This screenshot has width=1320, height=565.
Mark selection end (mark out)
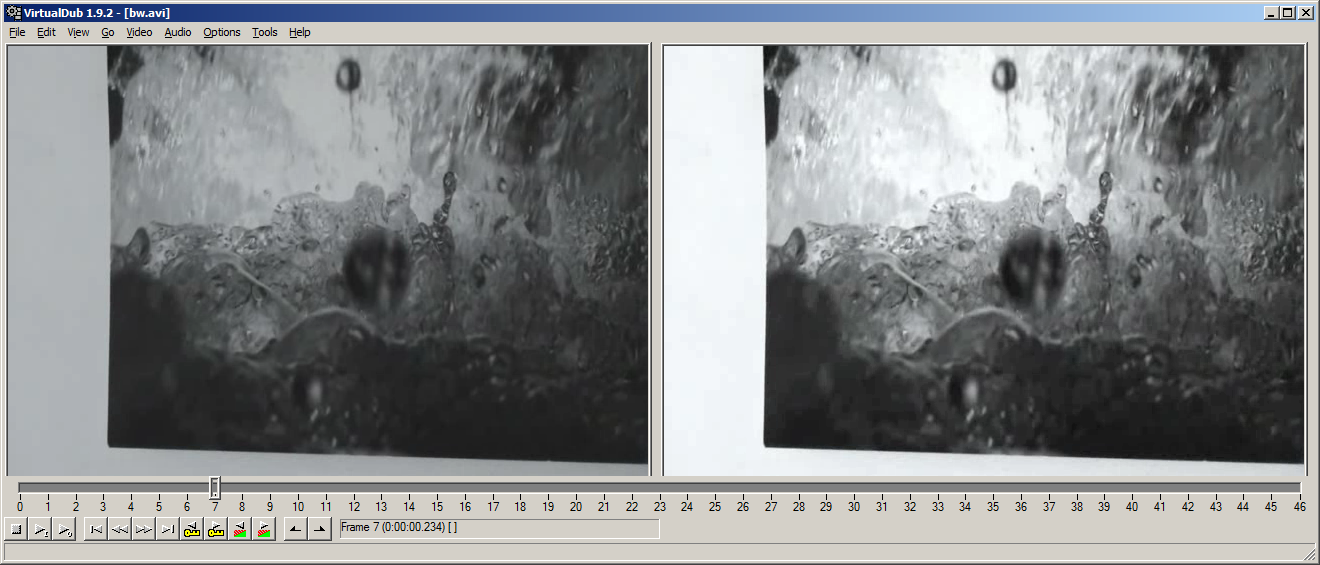pos(320,530)
